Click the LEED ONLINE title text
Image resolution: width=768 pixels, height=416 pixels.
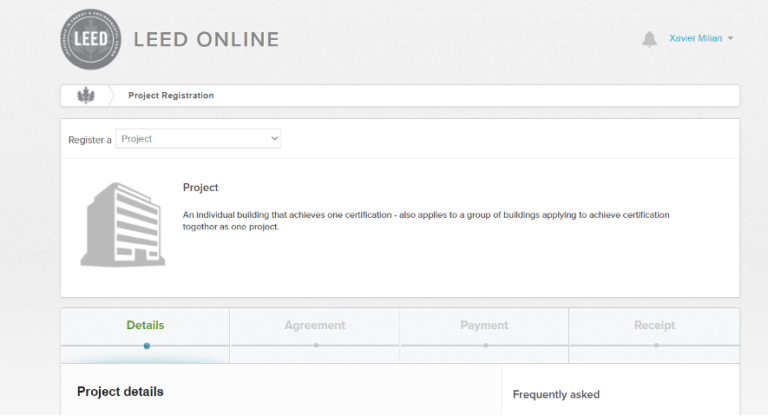point(206,40)
